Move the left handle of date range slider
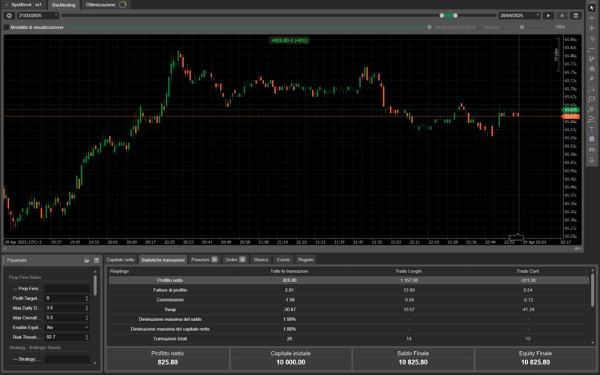Viewport: 600px width, 375px height. pyautogui.click(x=442, y=16)
